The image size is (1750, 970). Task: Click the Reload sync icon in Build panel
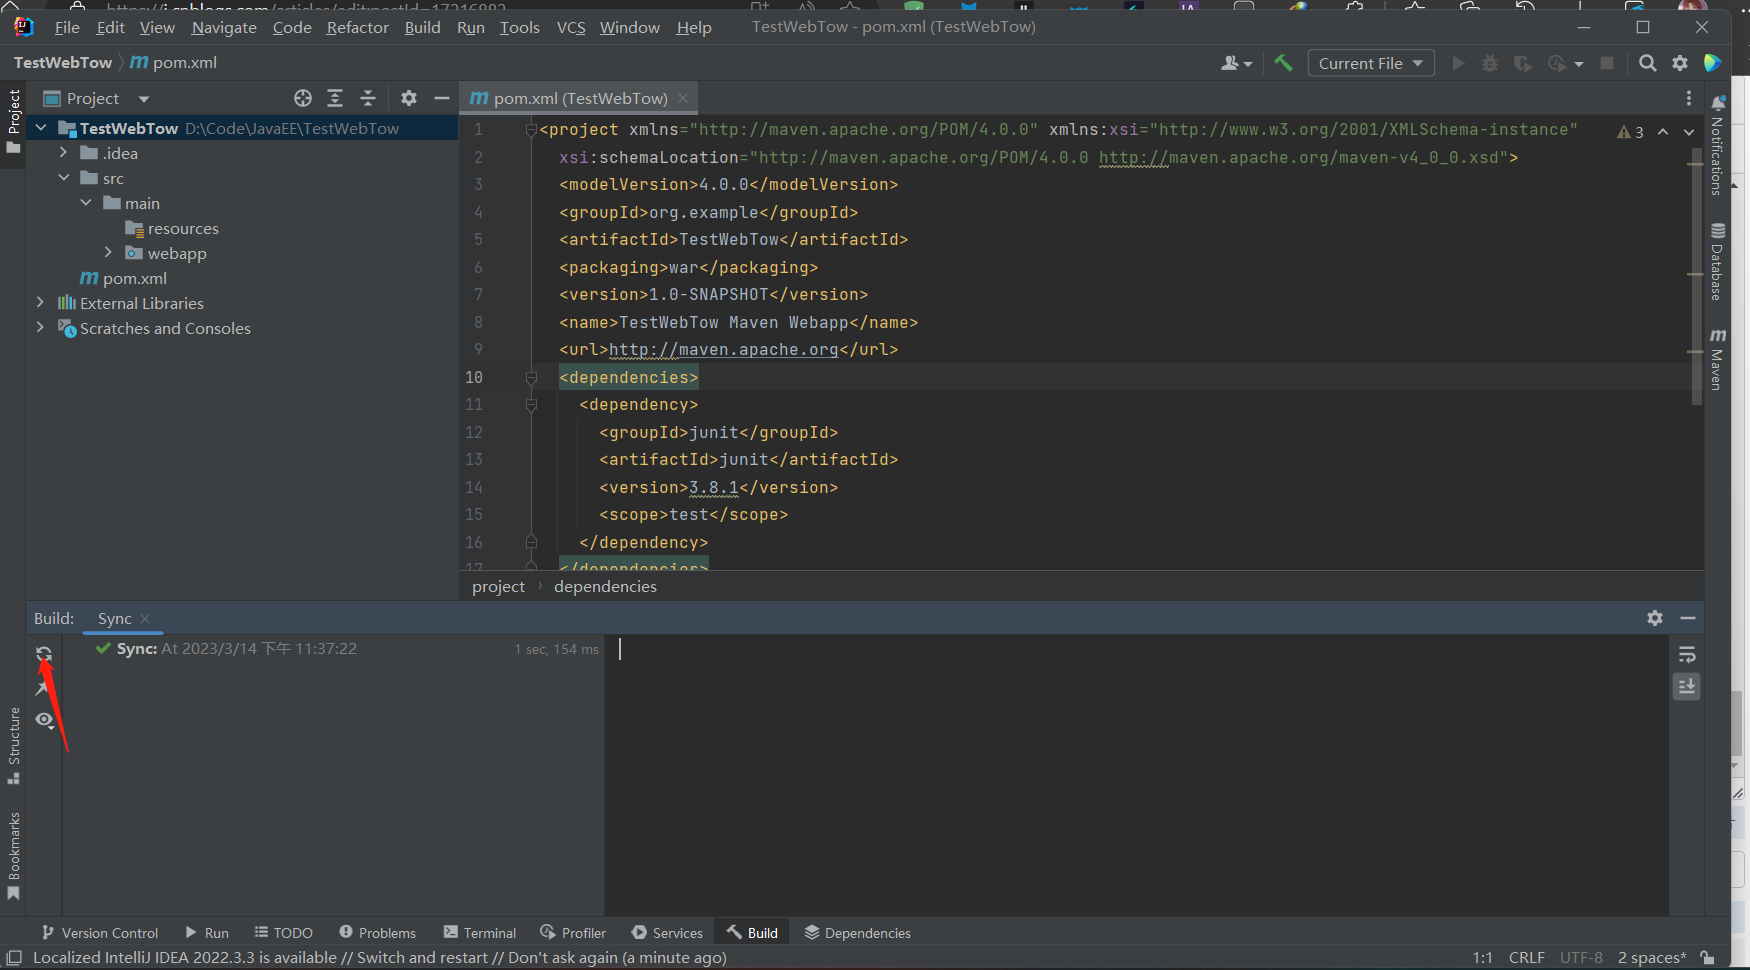pos(44,653)
